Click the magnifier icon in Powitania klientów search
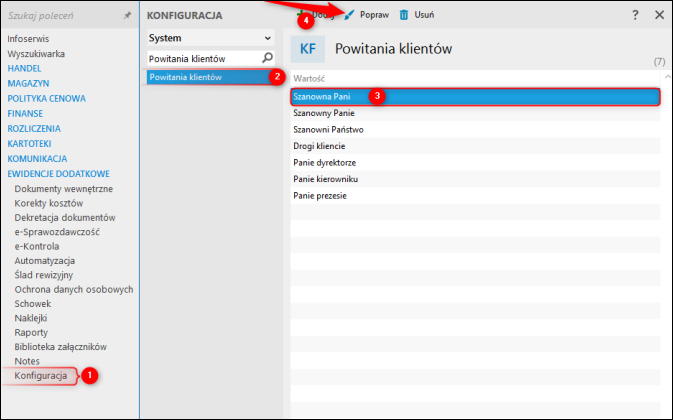673x420 pixels. pos(267,58)
